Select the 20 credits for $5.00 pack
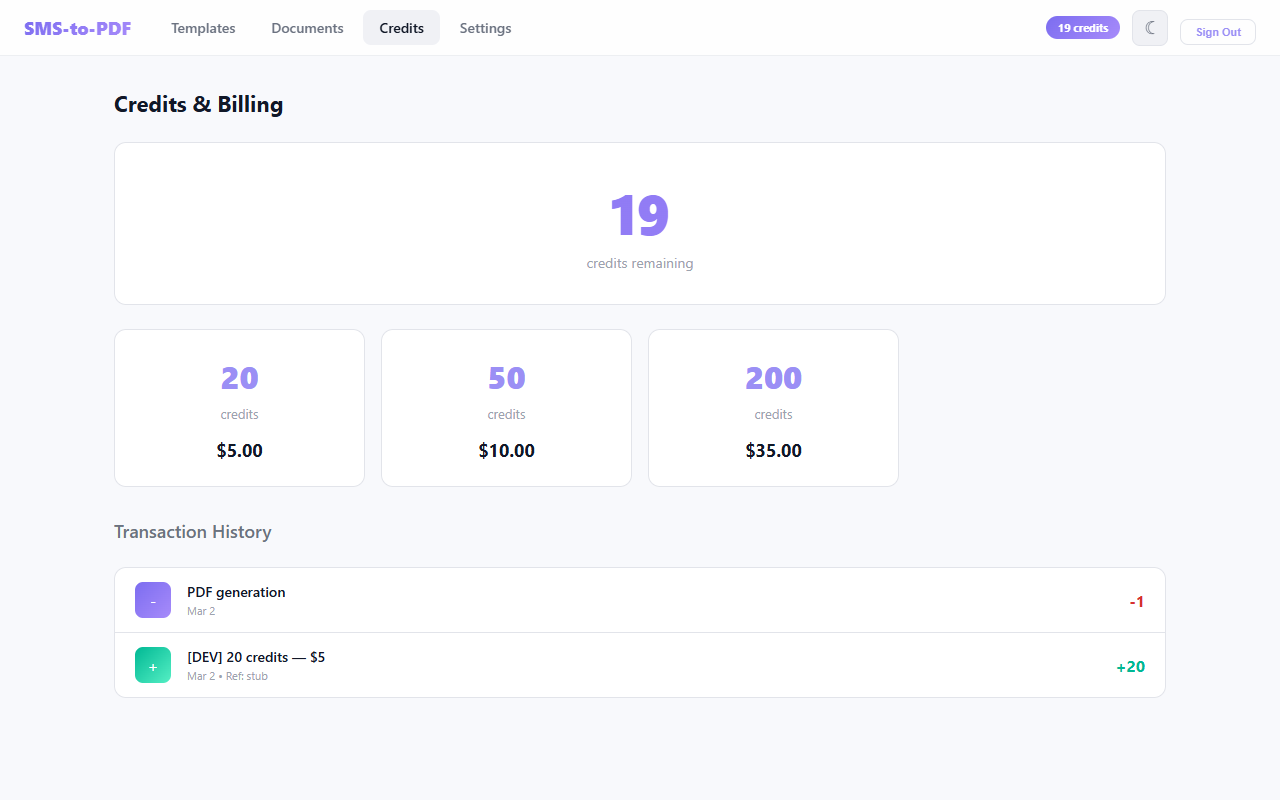Screen dimensions: 1280x800 point(239,408)
